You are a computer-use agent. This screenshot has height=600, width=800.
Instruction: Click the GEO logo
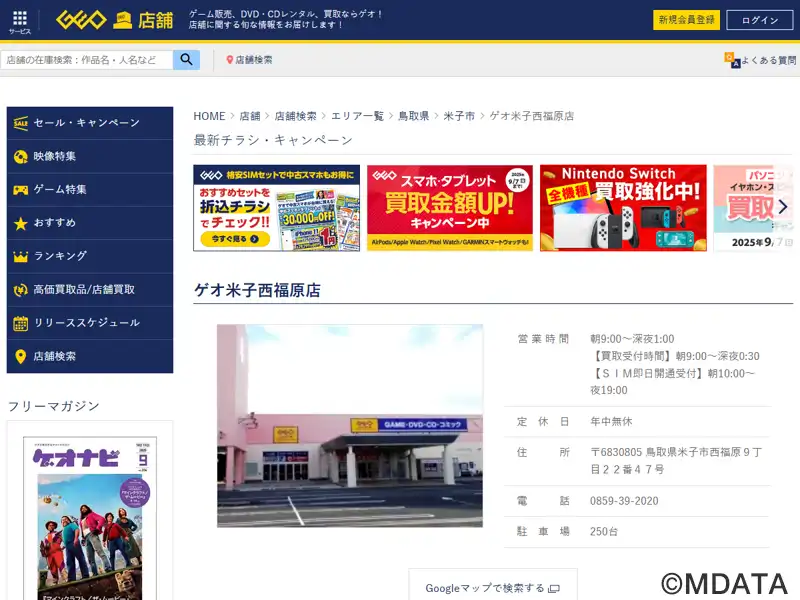pyautogui.click(x=81, y=20)
